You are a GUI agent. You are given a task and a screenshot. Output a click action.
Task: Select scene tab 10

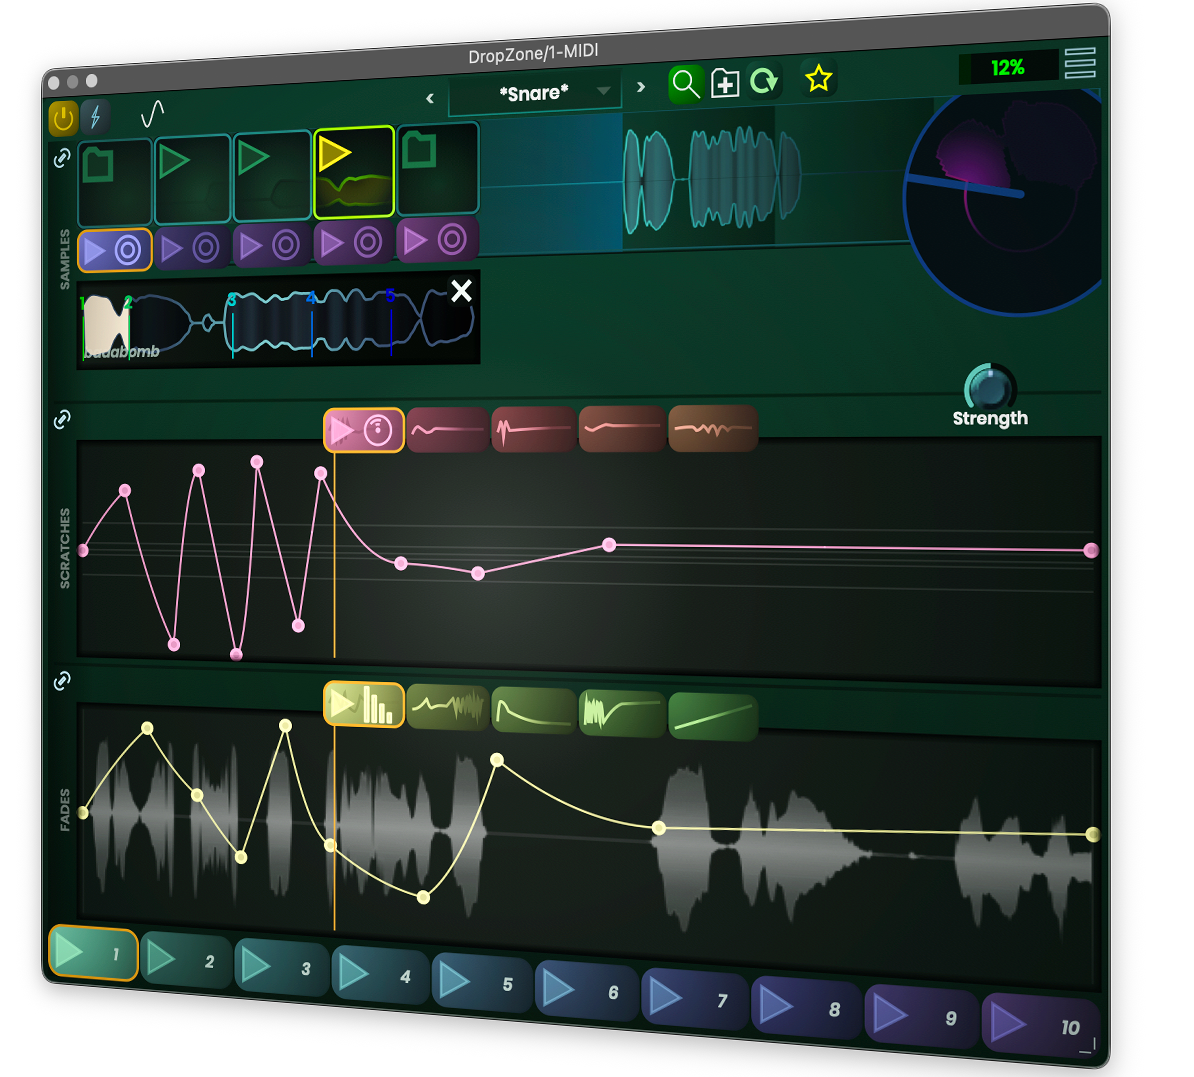[1040, 1025]
